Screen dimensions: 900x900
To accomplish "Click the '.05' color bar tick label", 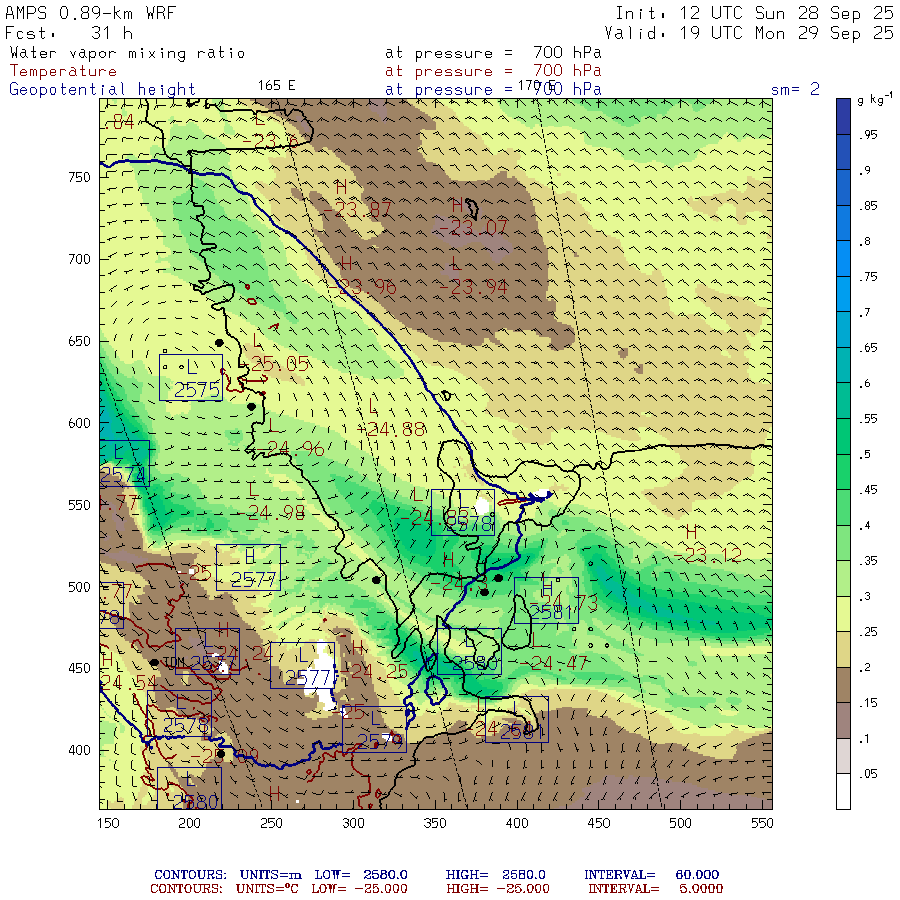I will coord(868,774).
